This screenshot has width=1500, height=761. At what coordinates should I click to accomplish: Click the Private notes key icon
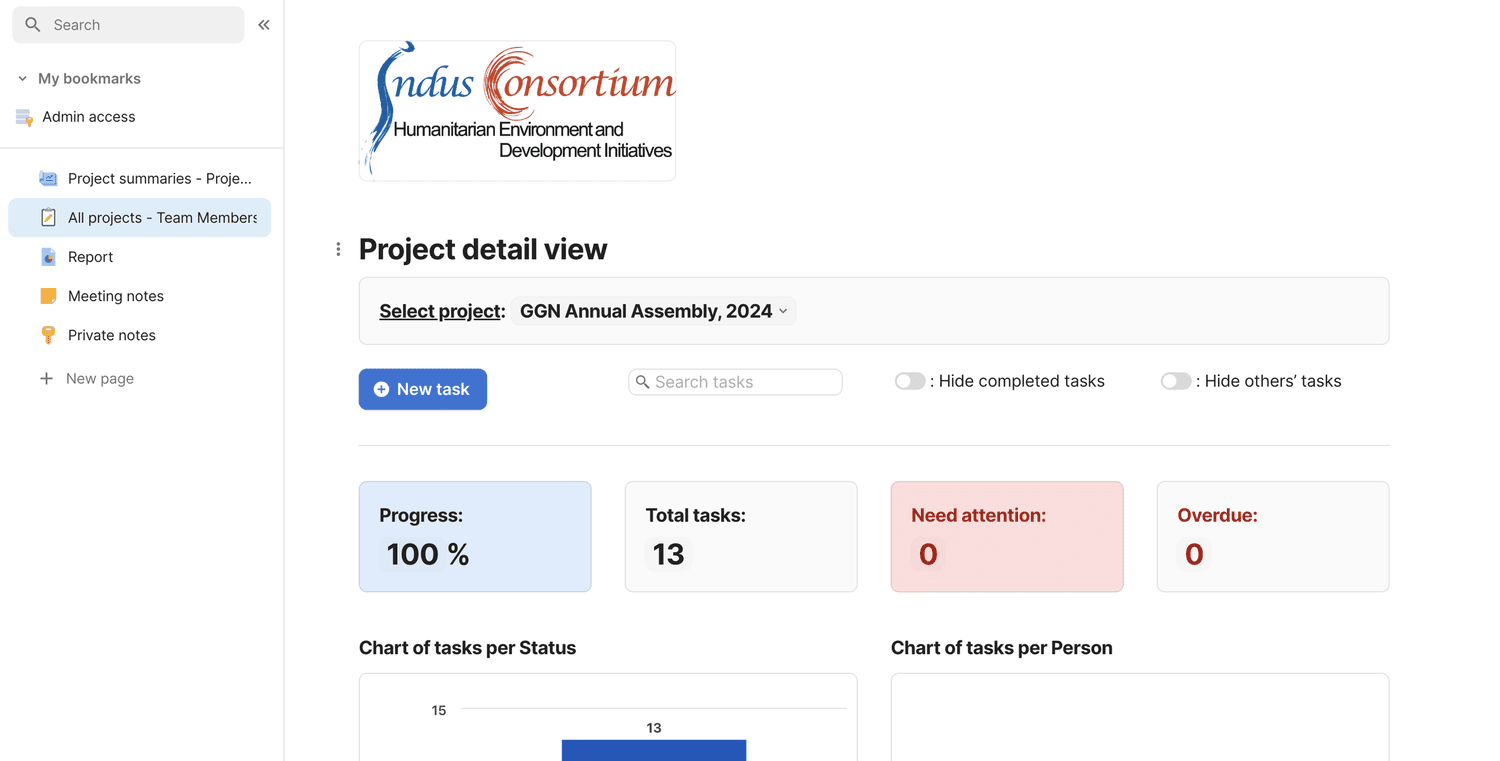click(48, 335)
